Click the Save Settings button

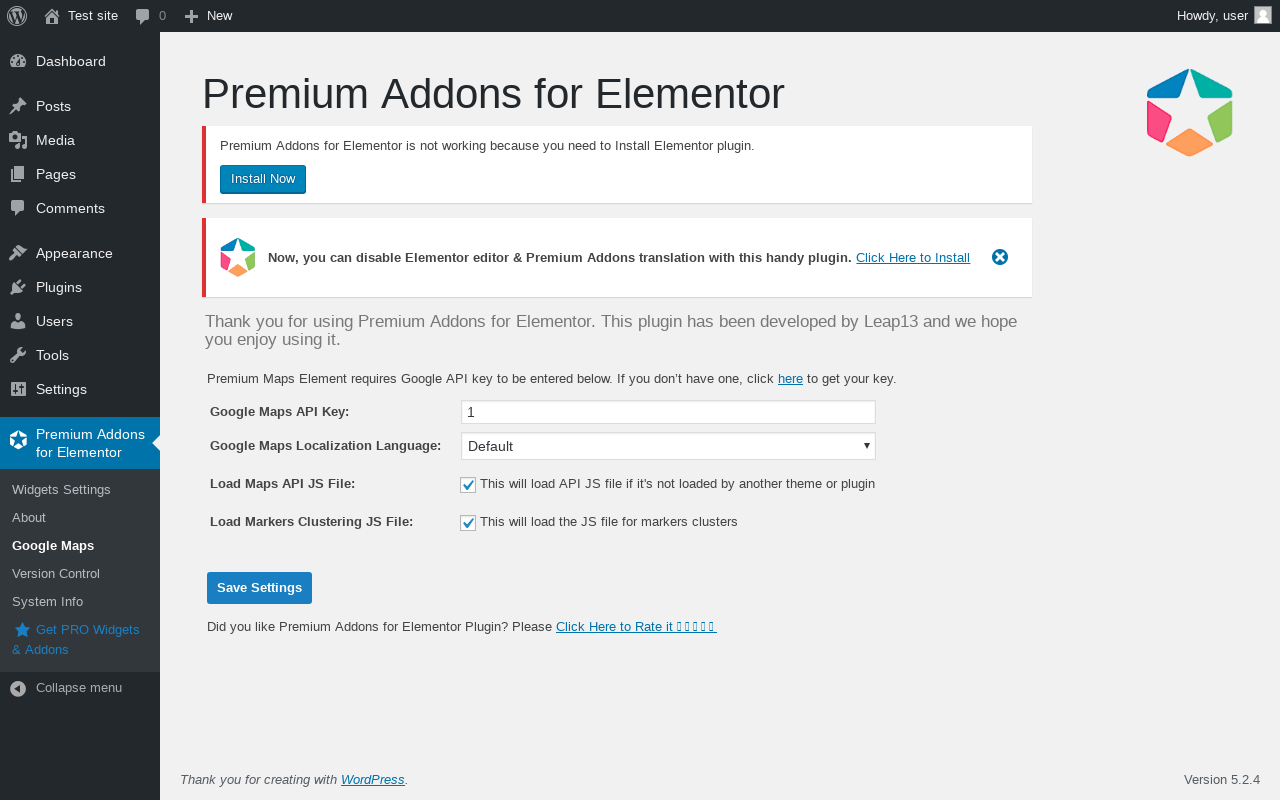(259, 588)
